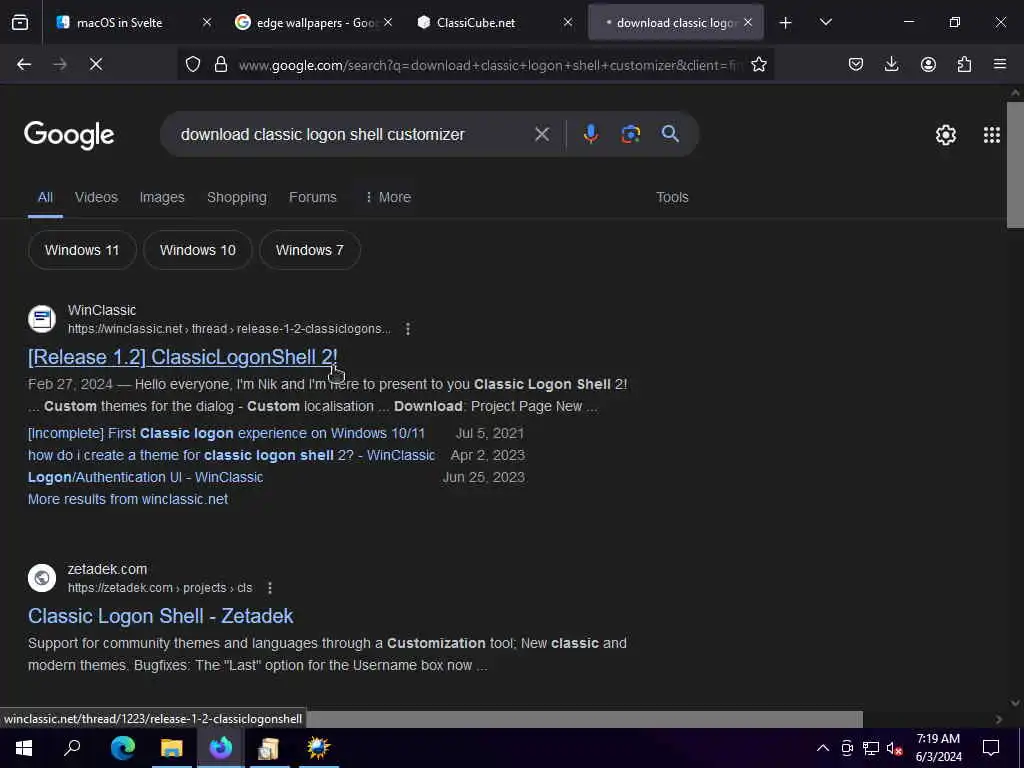The height and width of the screenshot is (768, 1024).
Task: Open the extensions puzzle icon
Action: pos(964,64)
